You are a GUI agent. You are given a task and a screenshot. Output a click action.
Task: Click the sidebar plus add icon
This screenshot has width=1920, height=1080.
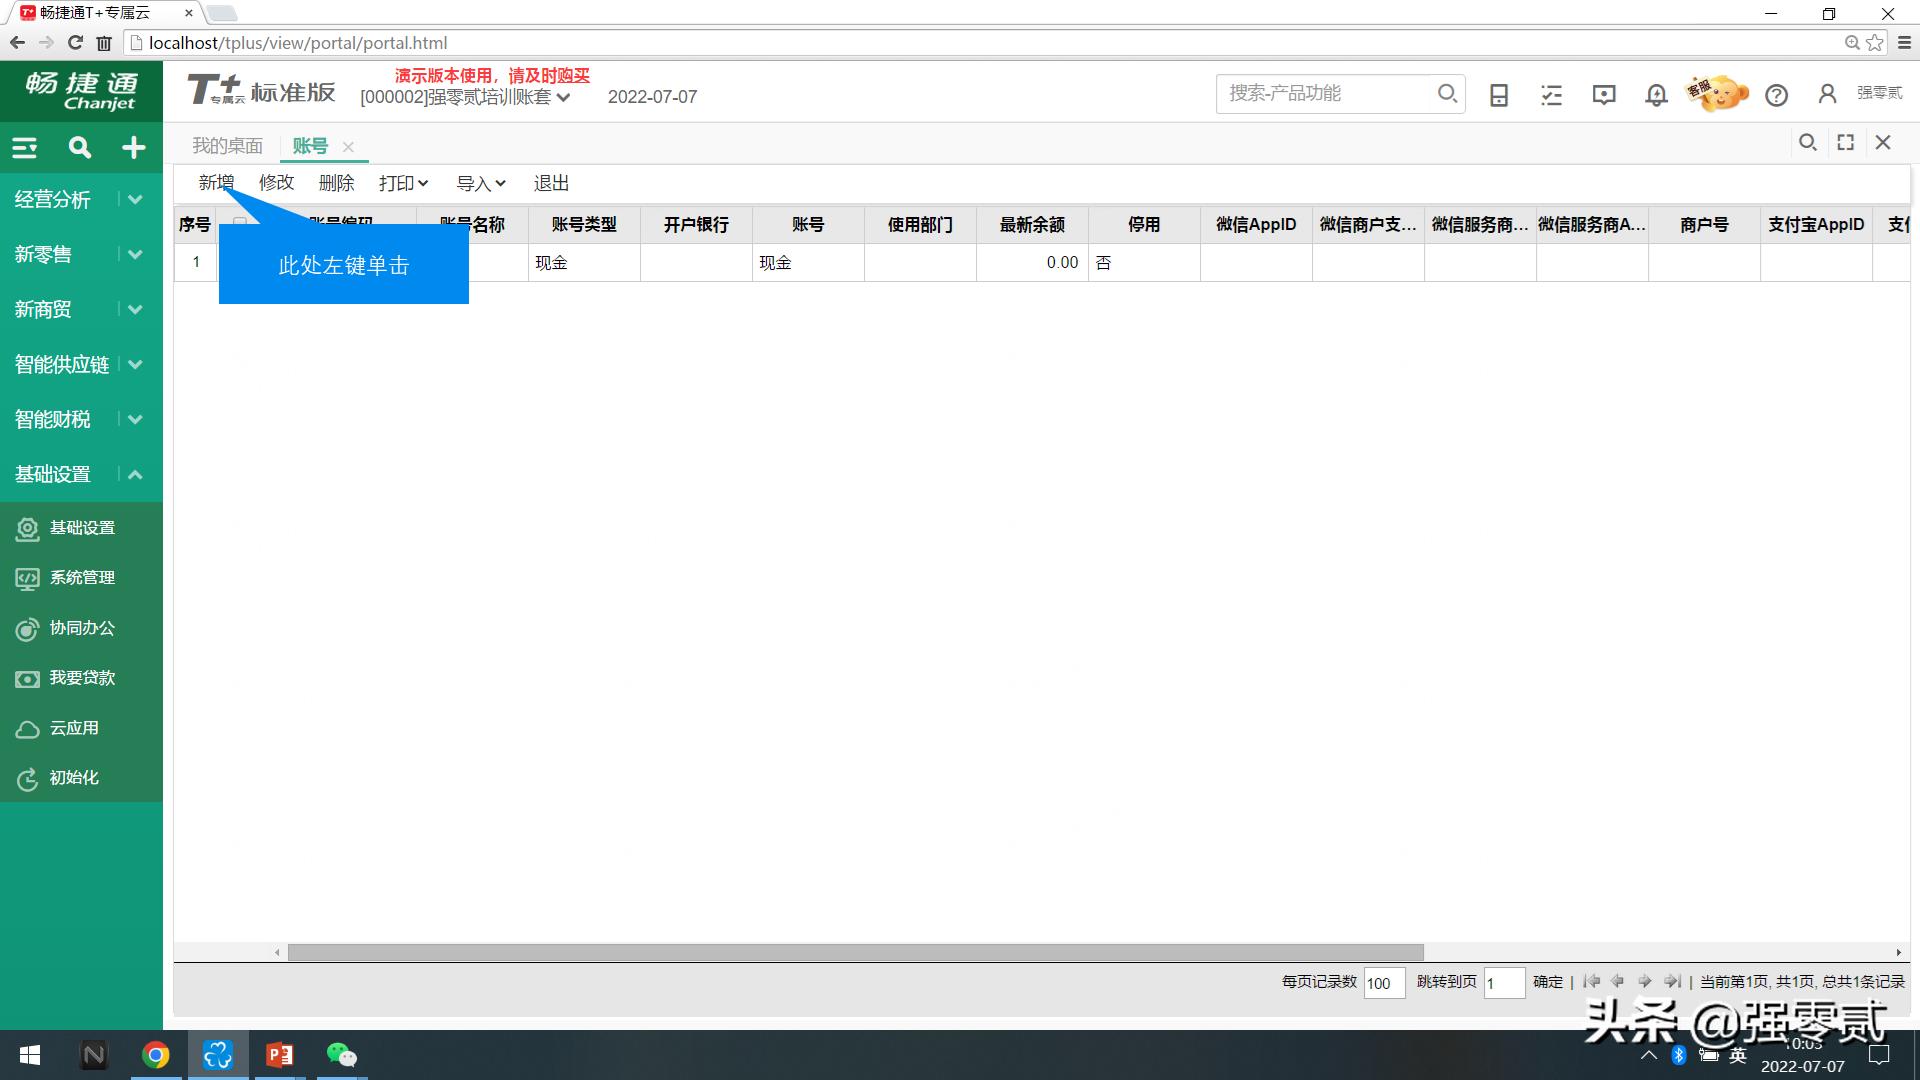point(133,148)
